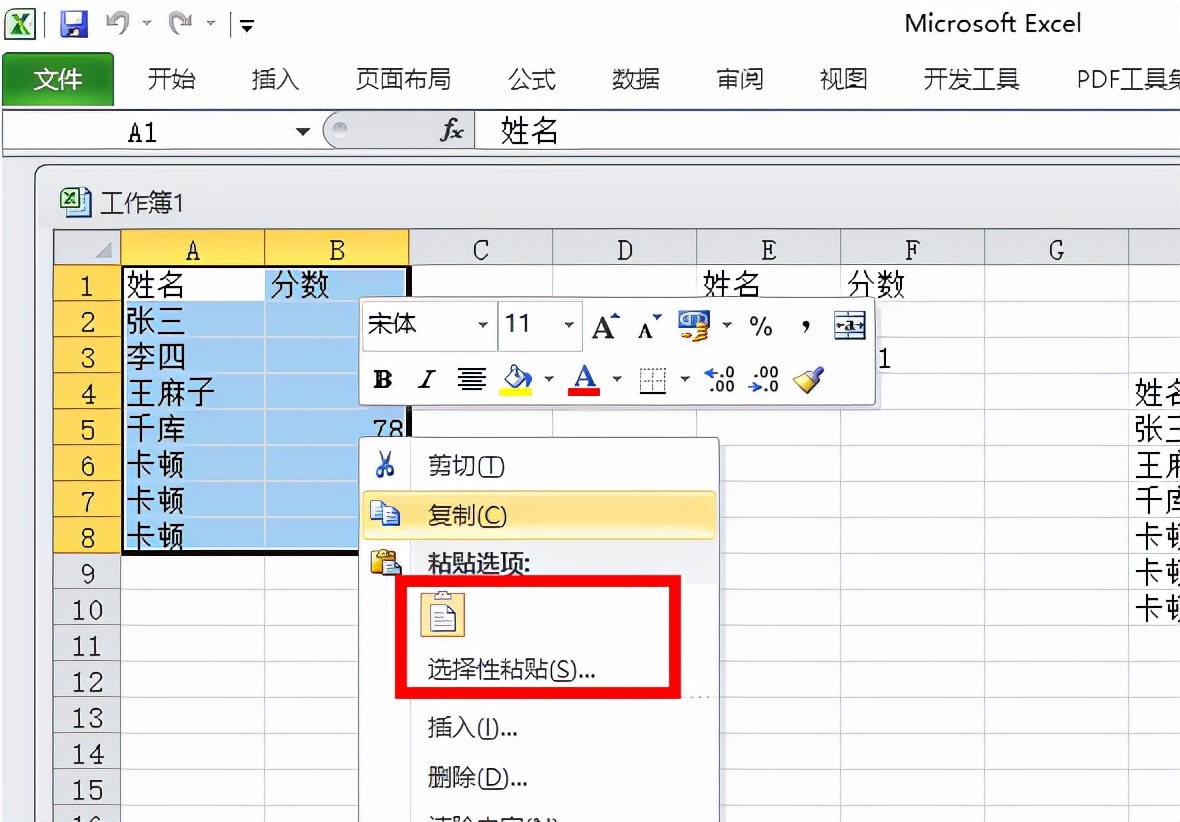Open the 文件 tab

click(x=58, y=79)
